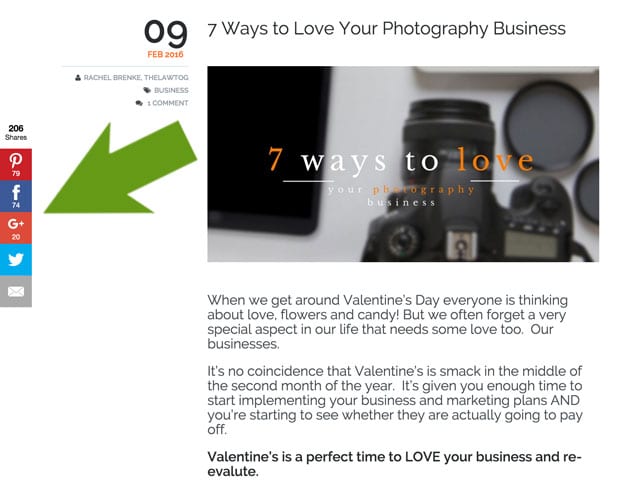Share via the Google Plus button

pyautogui.click(x=16, y=228)
